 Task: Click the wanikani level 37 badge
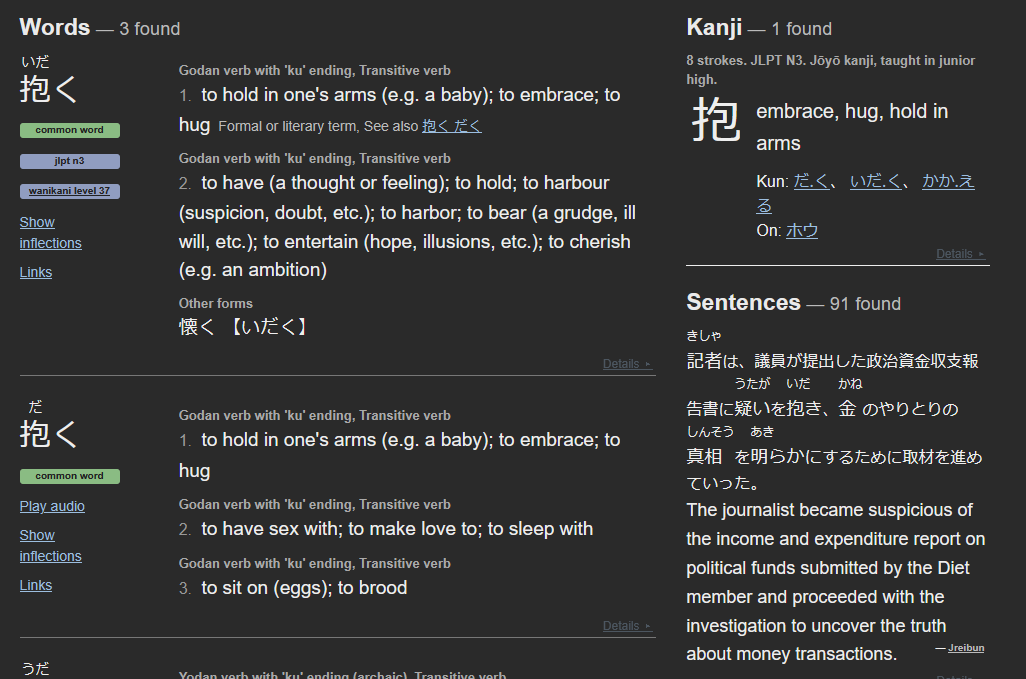(69, 191)
